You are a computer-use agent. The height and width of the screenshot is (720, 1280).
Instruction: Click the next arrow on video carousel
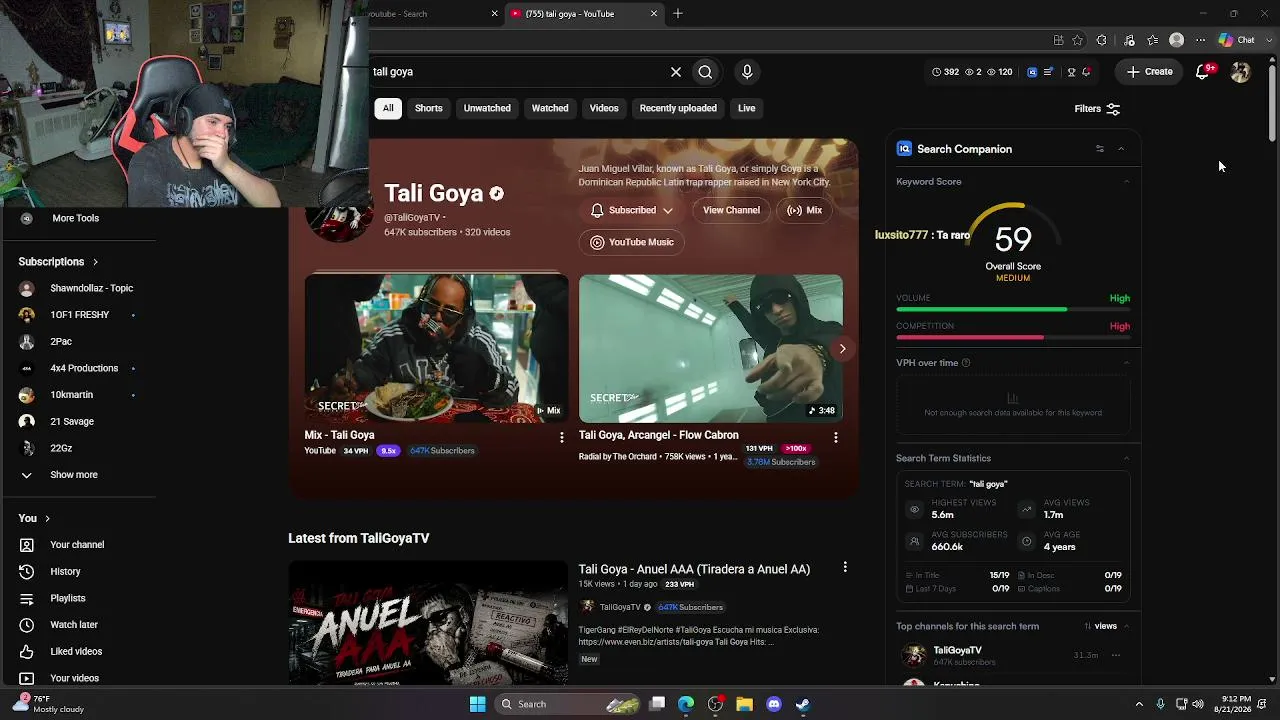point(842,349)
